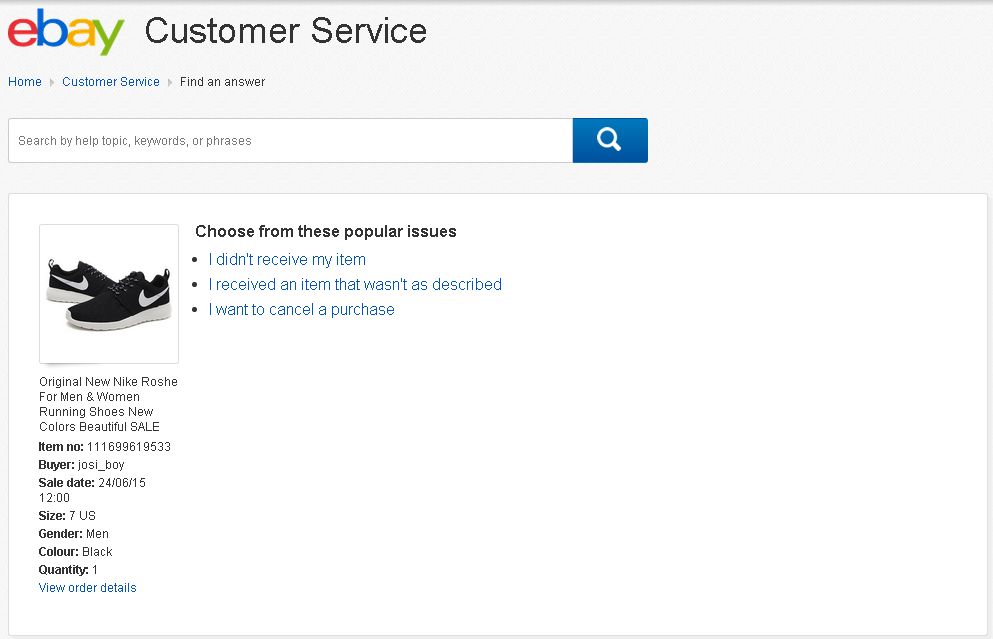Click the eBay logo

[x=66, y=32]
